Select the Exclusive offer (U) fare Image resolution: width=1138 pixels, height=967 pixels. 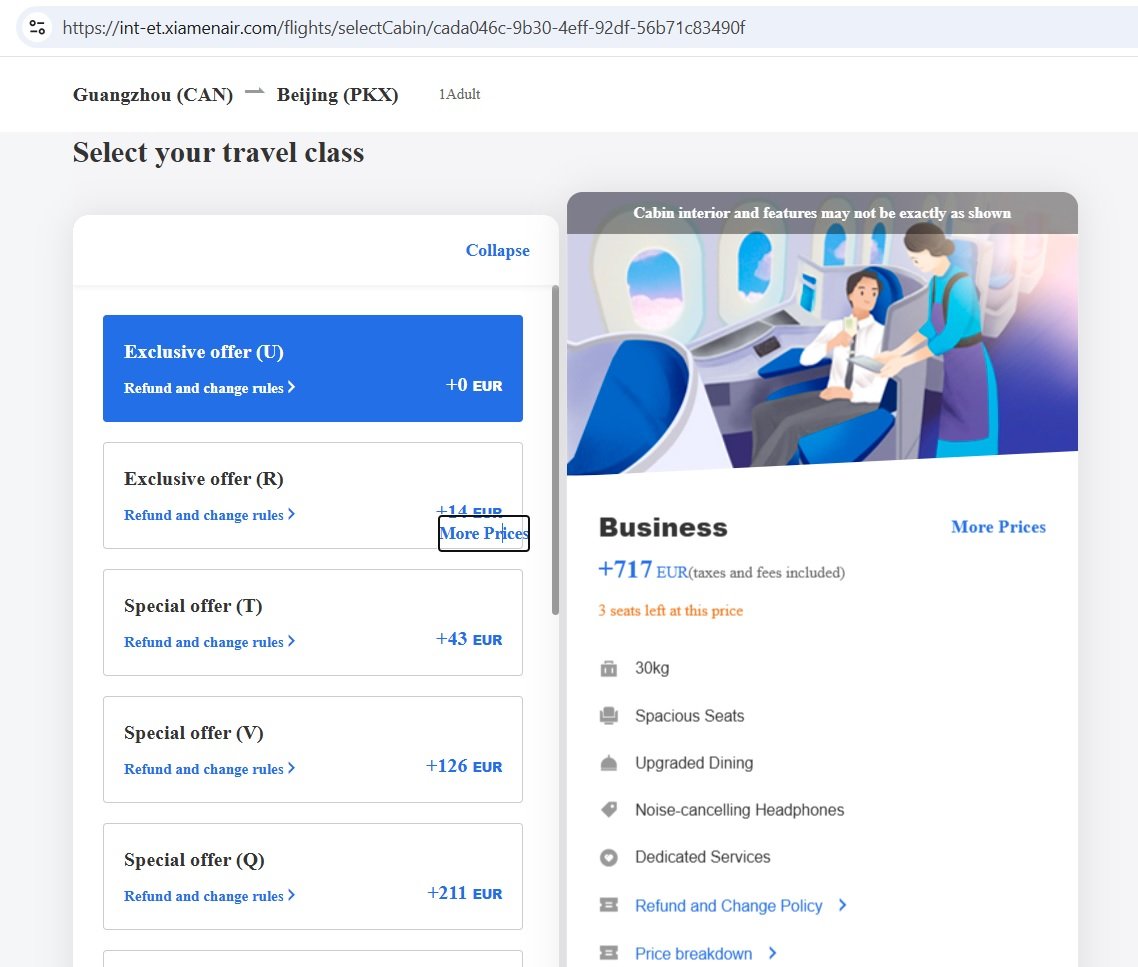pos(312,367)
